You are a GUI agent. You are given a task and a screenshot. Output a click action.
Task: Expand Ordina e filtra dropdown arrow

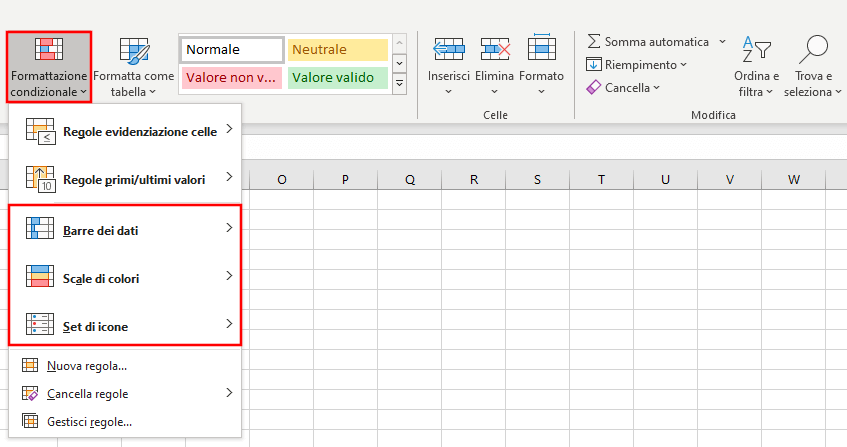(x=769, y=92)
